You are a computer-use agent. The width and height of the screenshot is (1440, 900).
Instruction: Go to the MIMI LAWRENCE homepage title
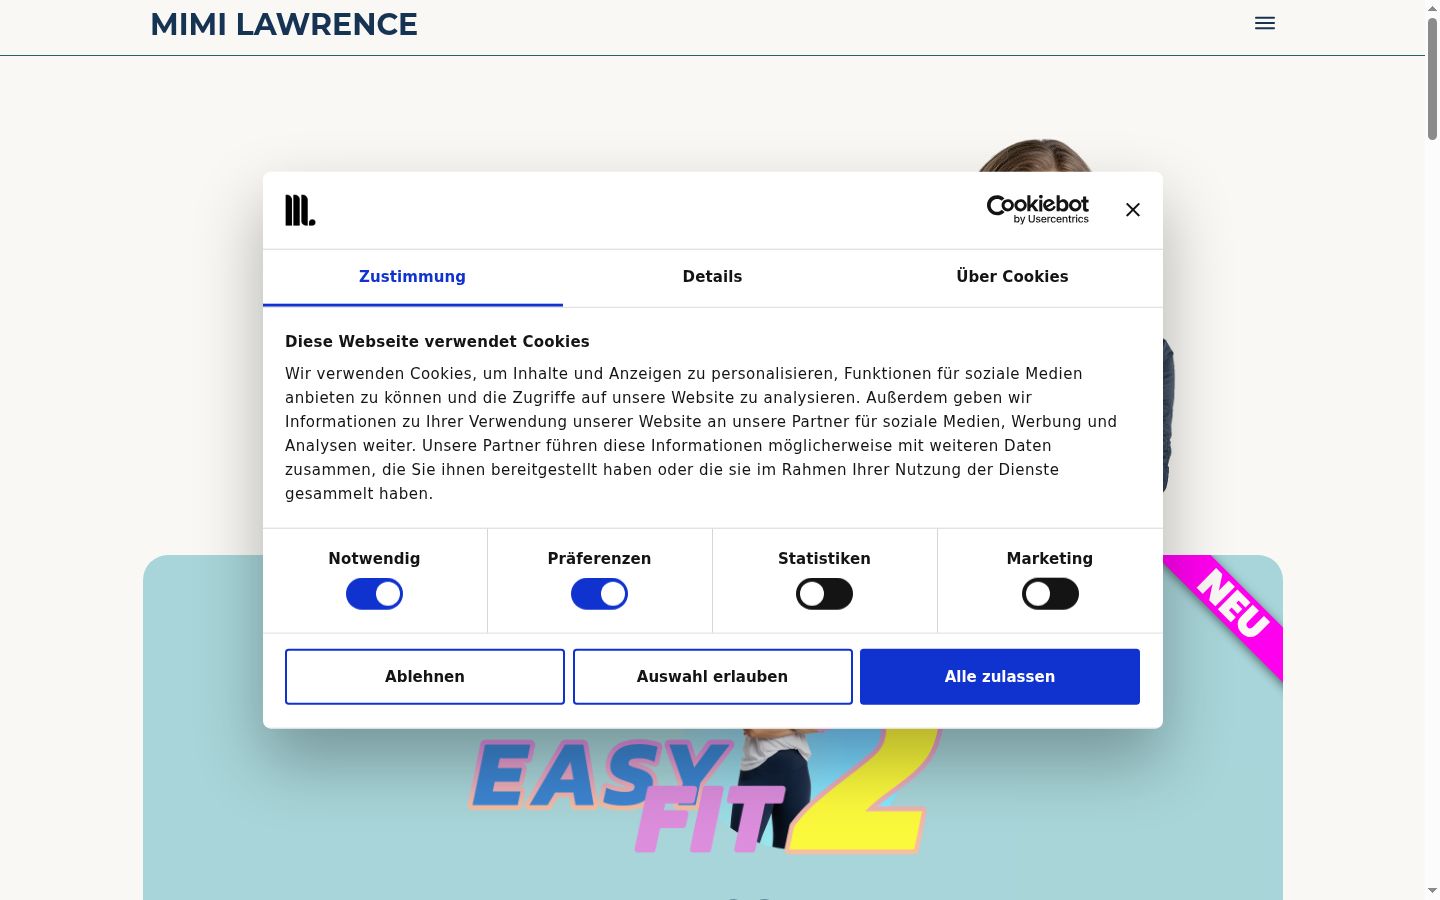(x=284, y=24)
